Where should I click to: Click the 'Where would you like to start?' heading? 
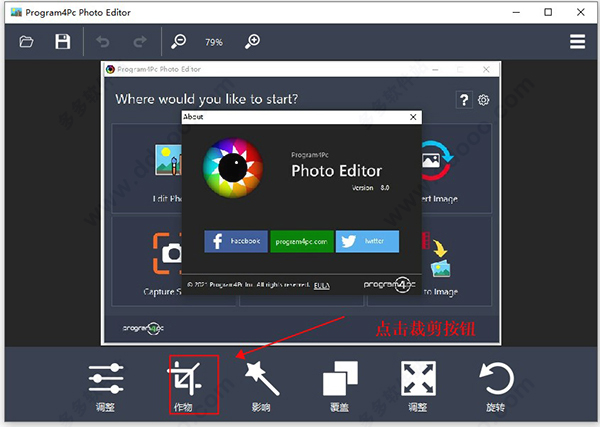206,99
